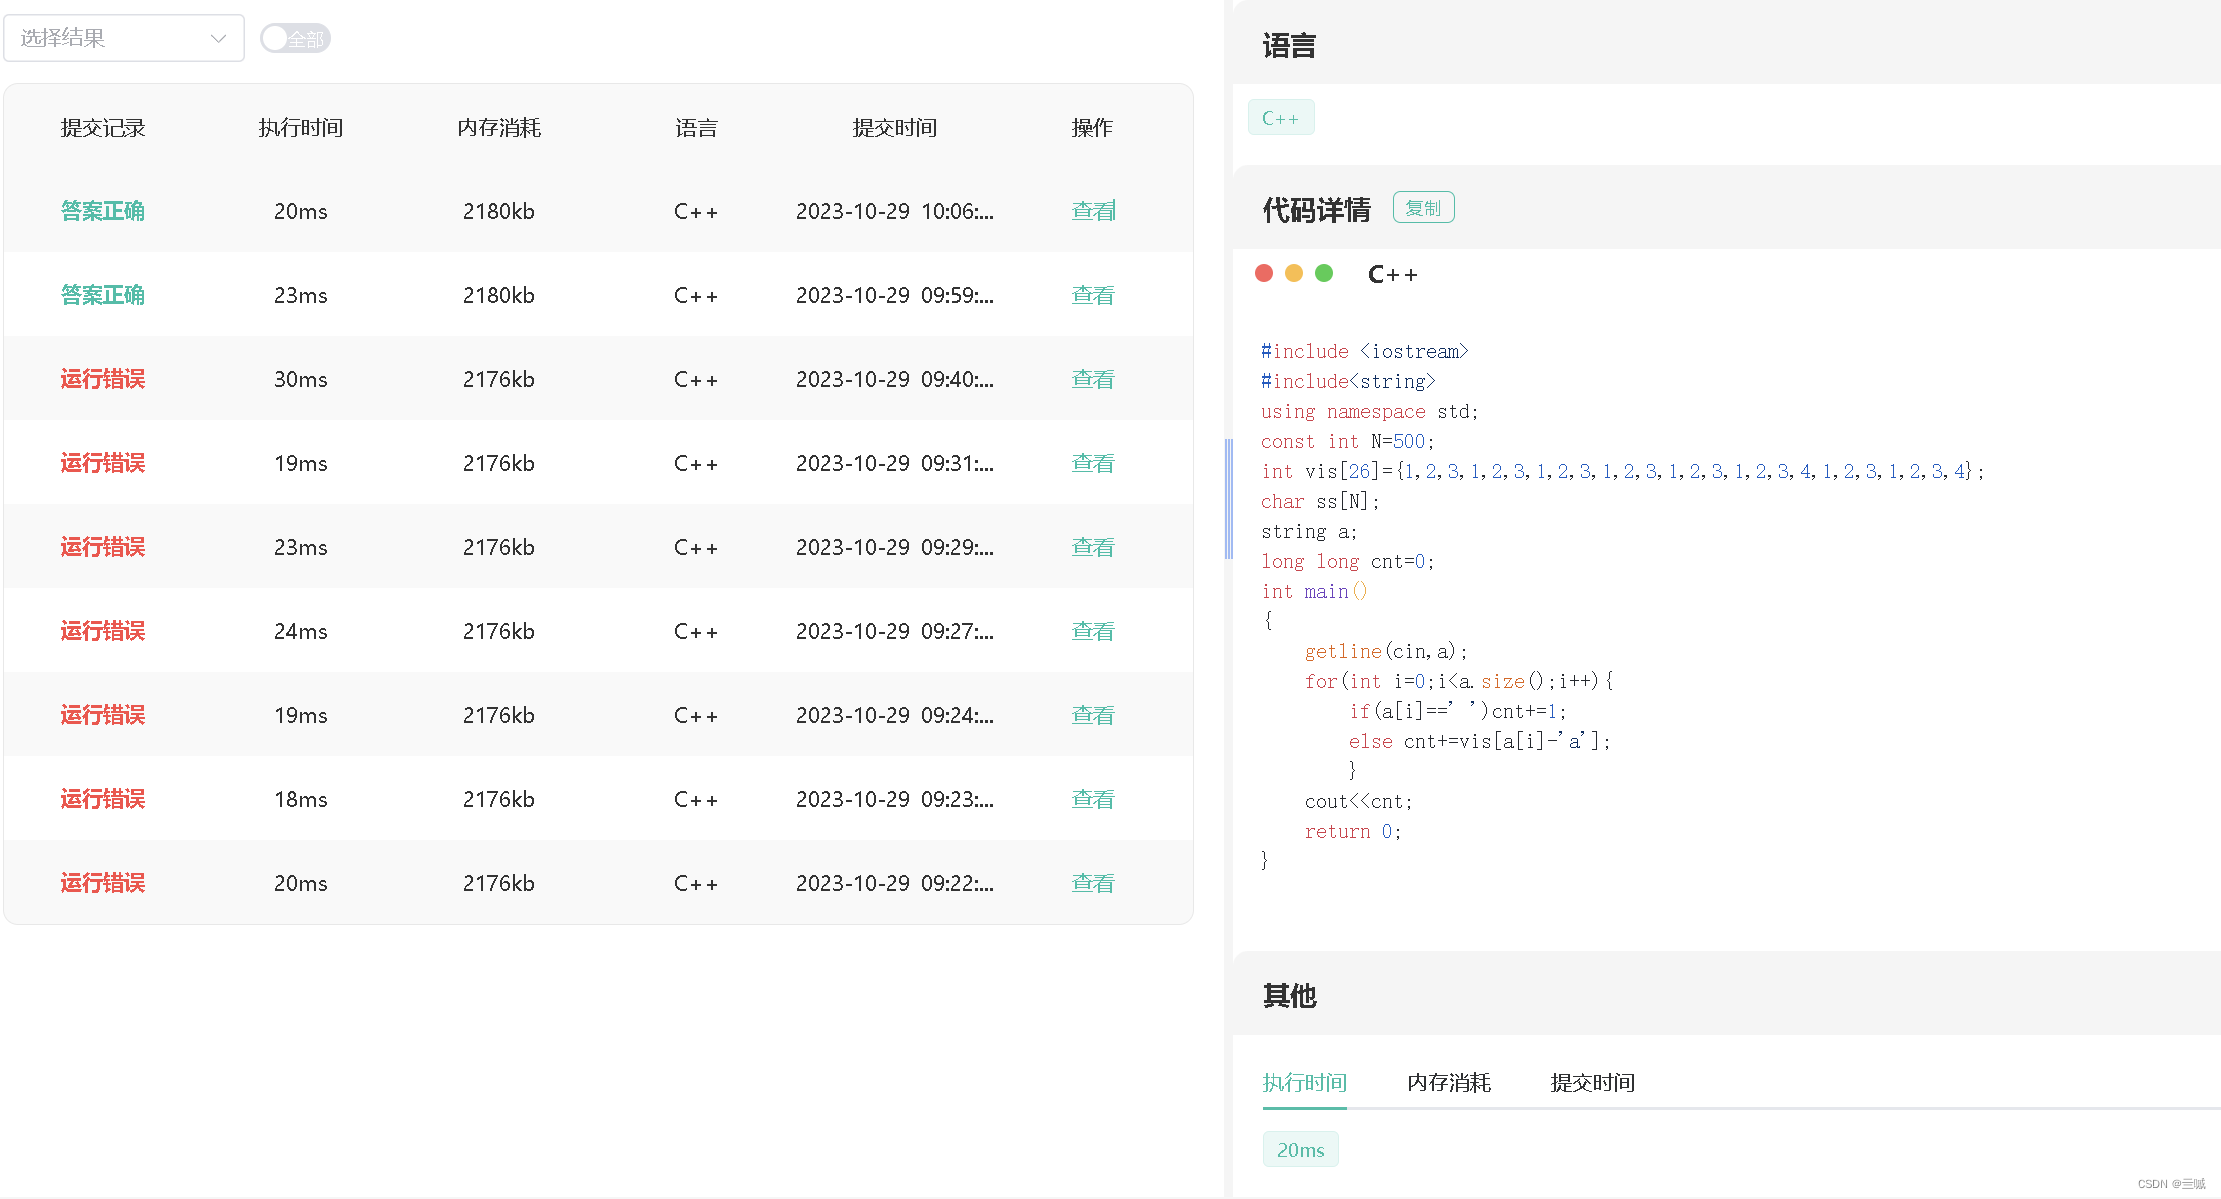Screen dimensions: 2221x1199
Task: Click the 代码详情 section heading
Action: 1316,209
